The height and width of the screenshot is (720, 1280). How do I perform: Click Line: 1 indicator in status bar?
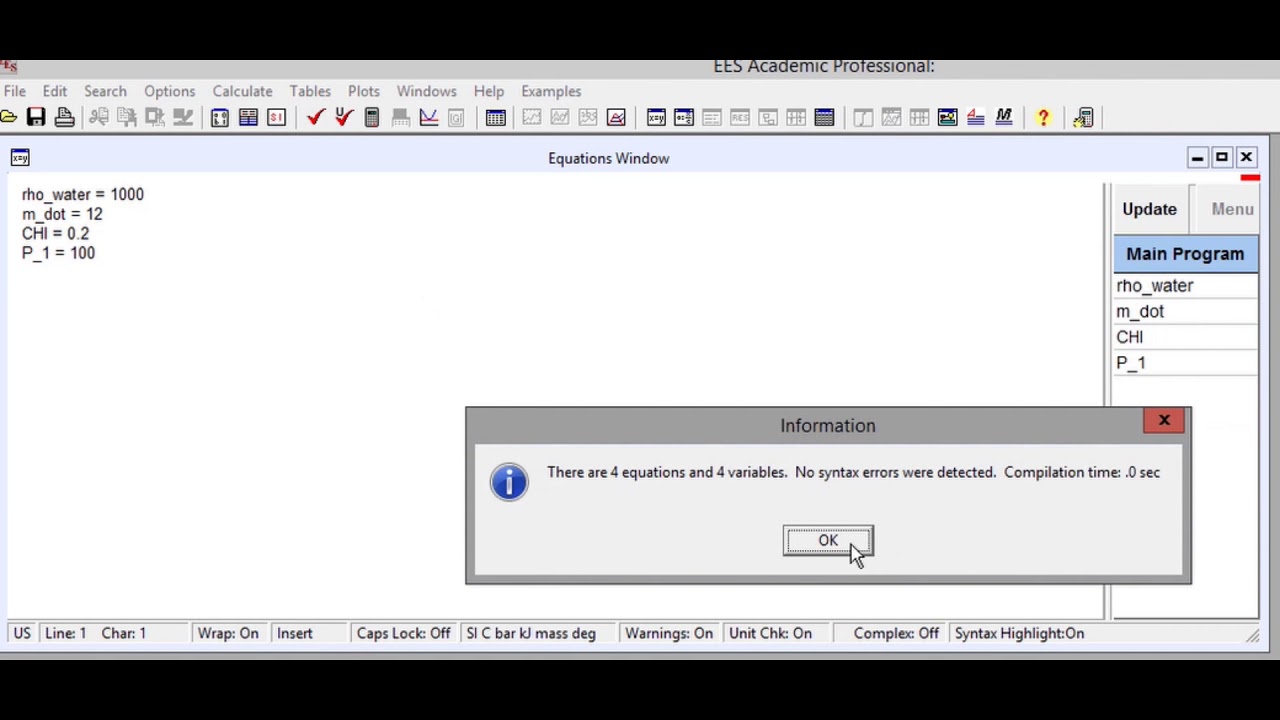(x=66, y=633)
